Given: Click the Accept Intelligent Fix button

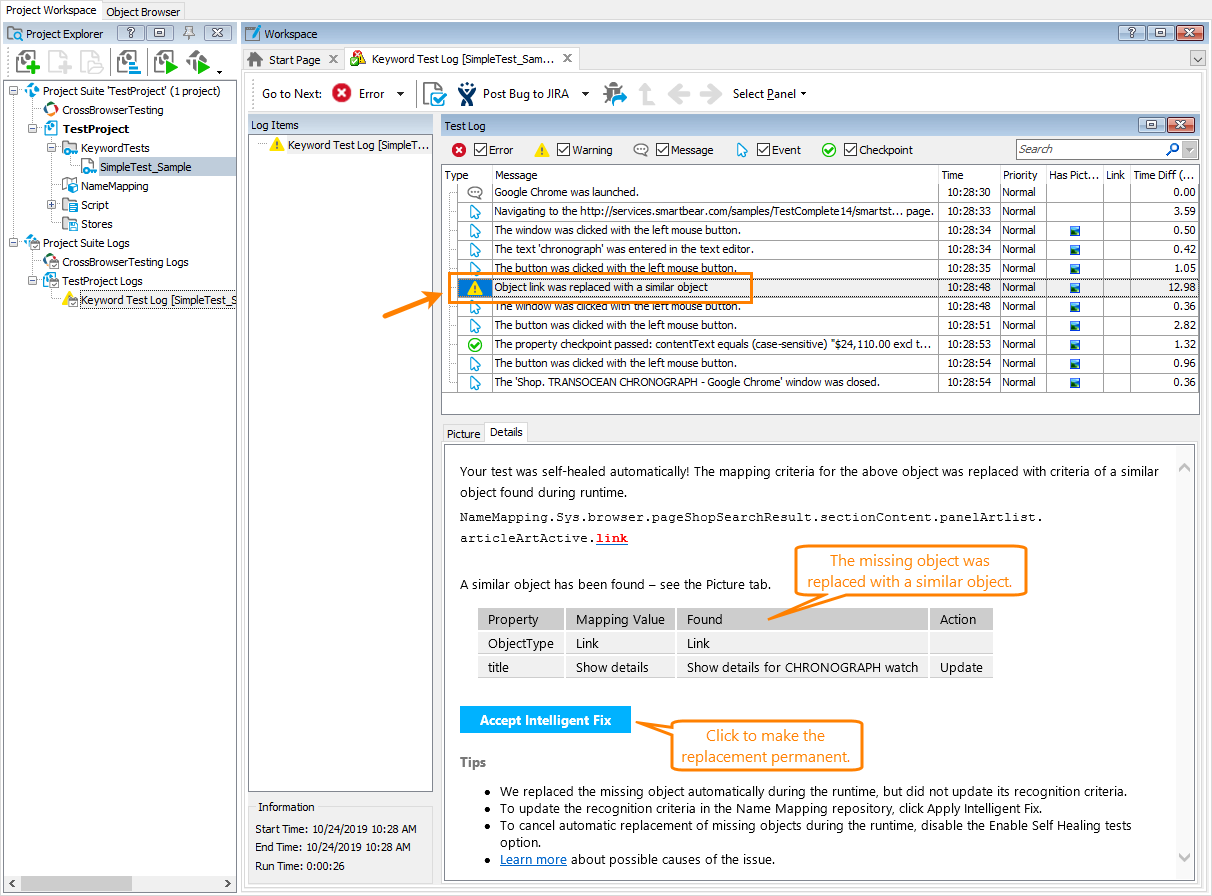Looking at the screenshot, I should point(545,719).
